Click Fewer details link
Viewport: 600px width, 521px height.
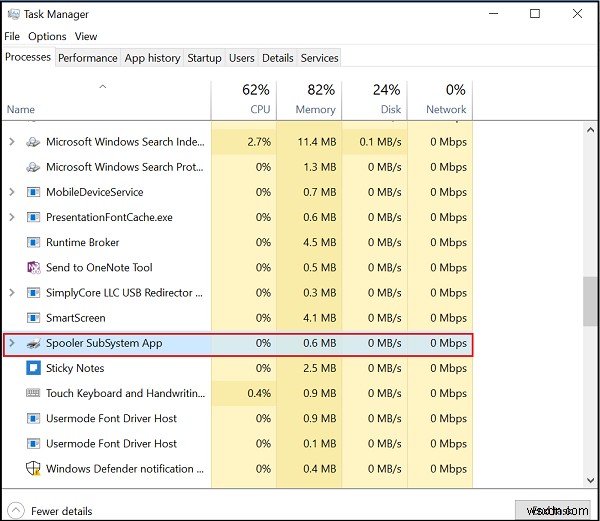62,511
